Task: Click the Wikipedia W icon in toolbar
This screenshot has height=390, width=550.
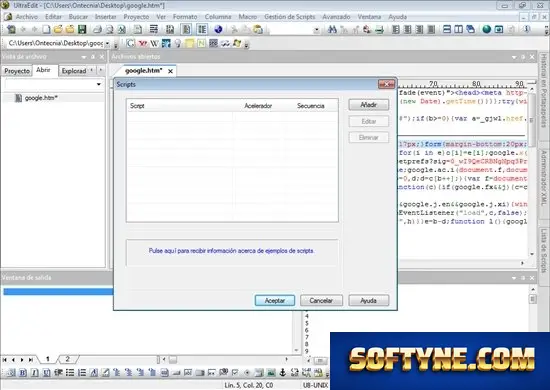Action: tap(154, 43)
